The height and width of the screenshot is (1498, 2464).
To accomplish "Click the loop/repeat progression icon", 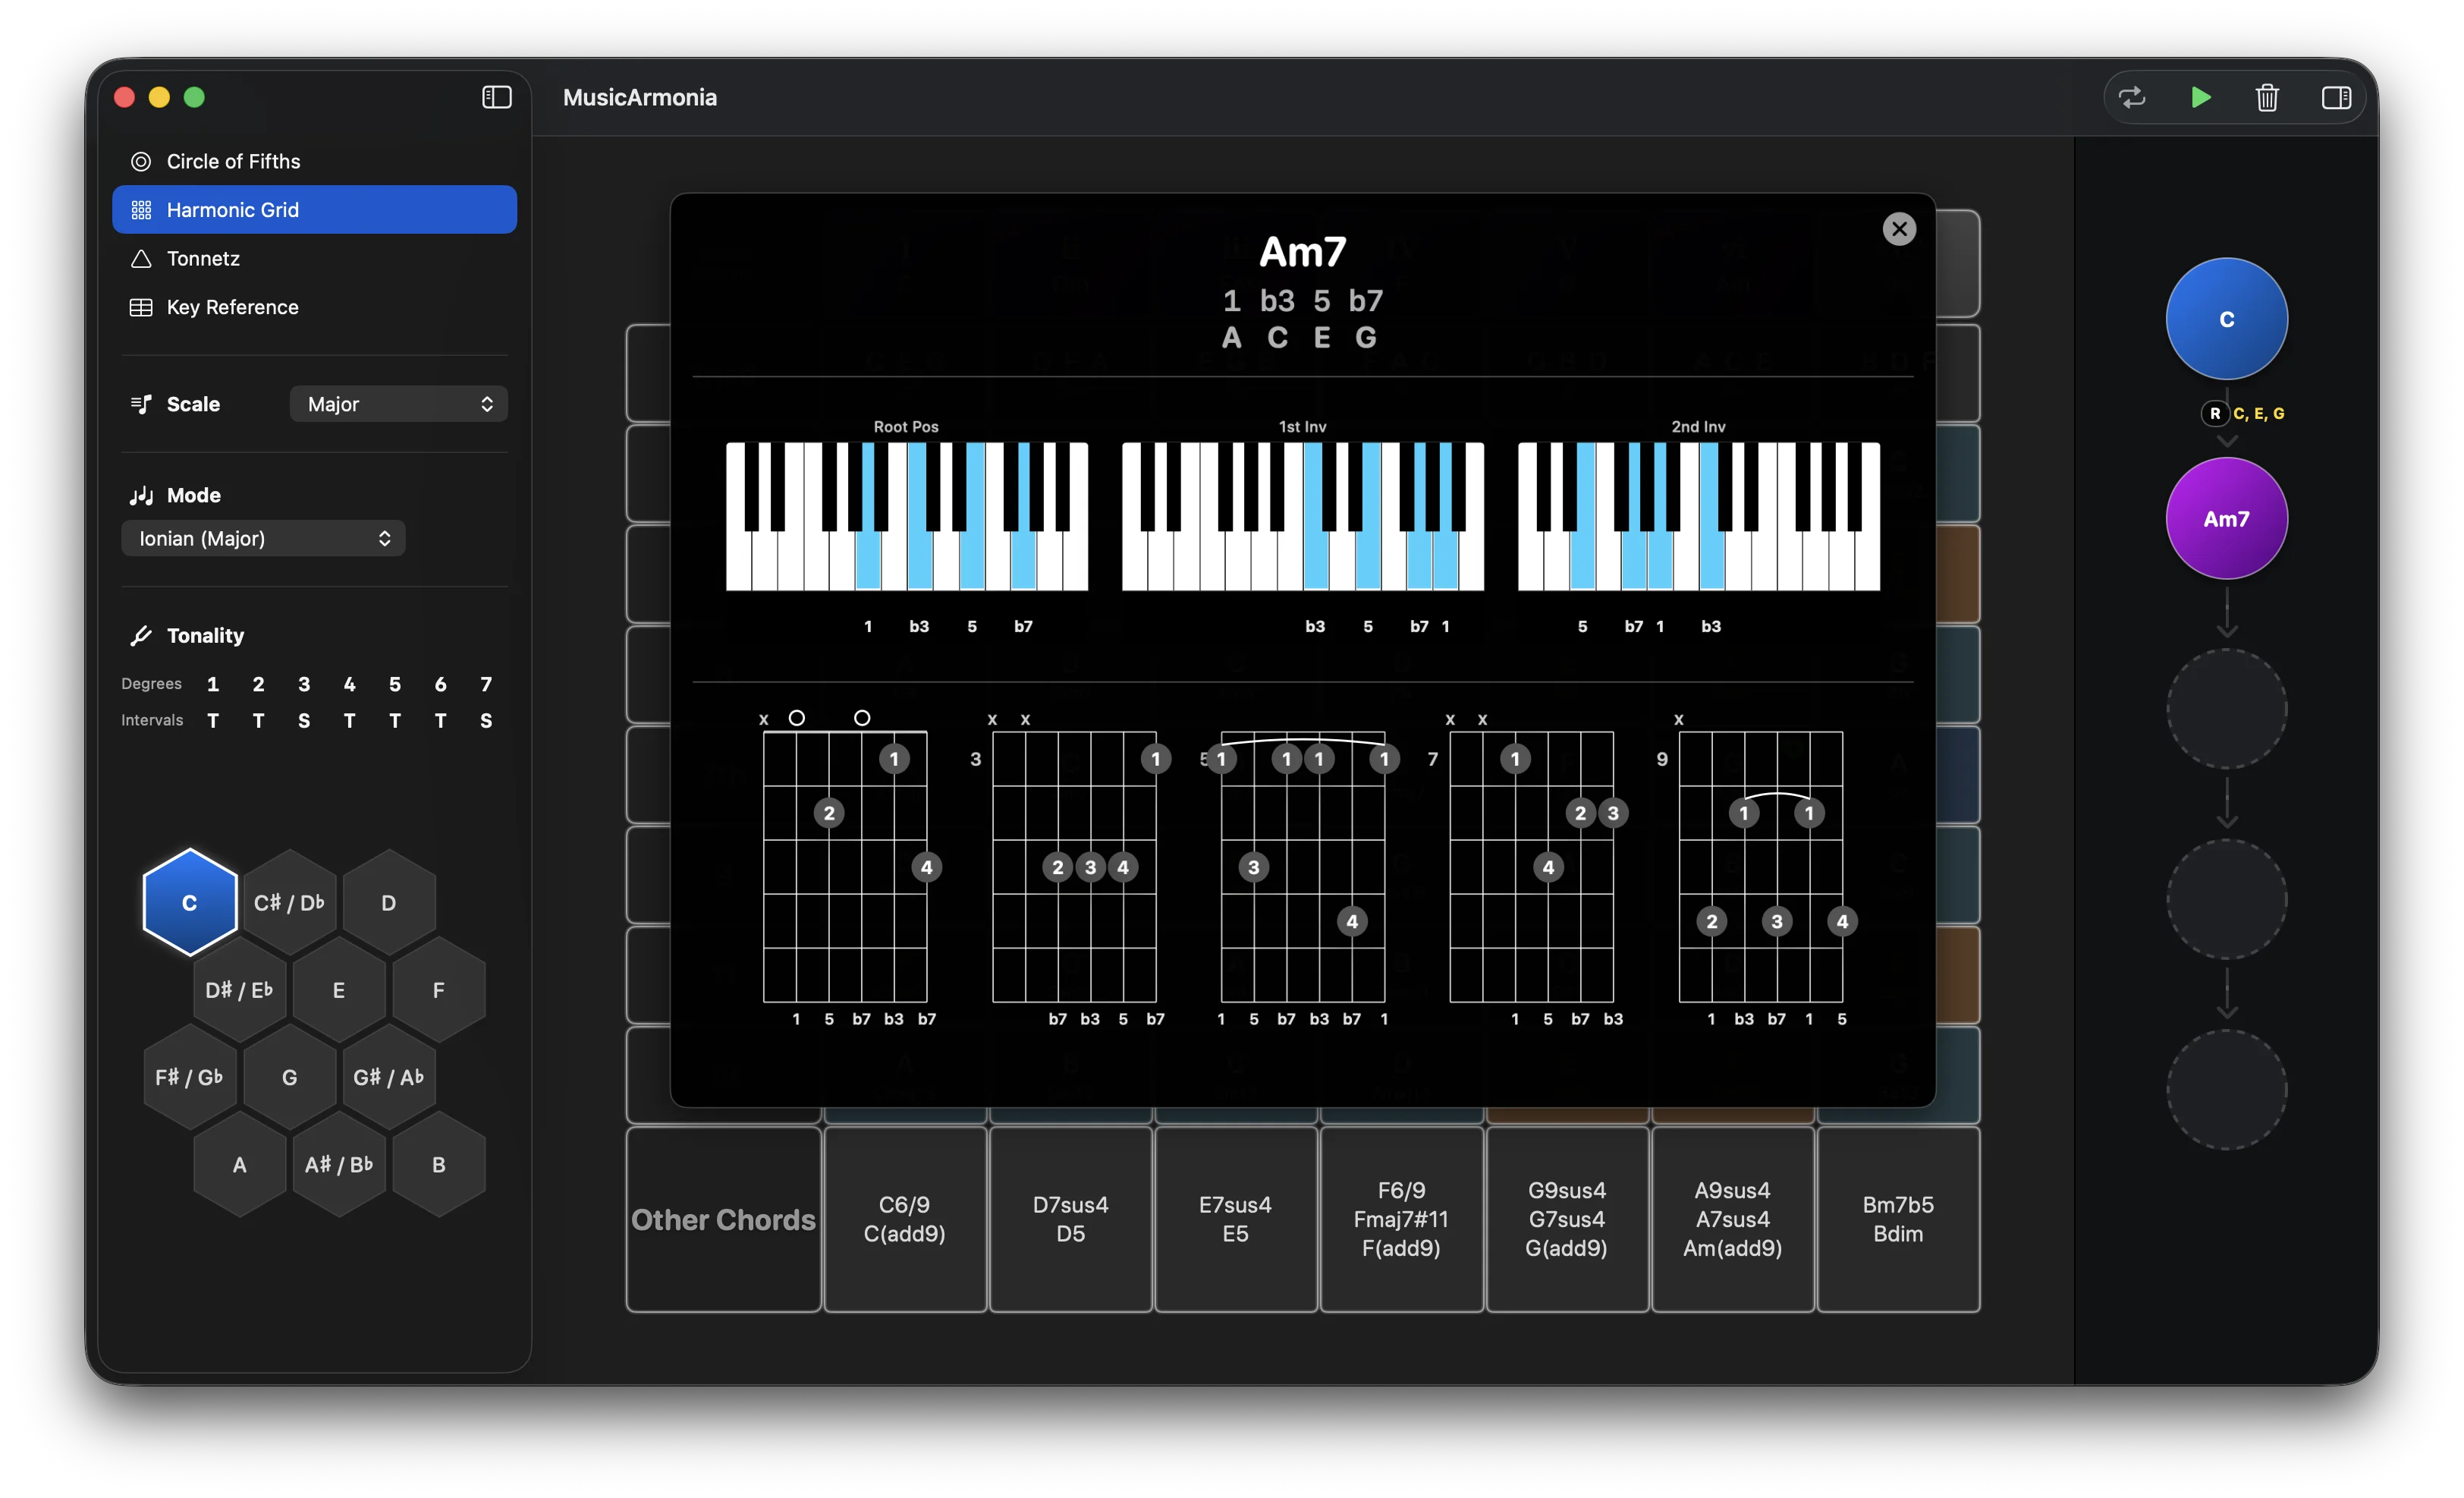I will 2131,97.
